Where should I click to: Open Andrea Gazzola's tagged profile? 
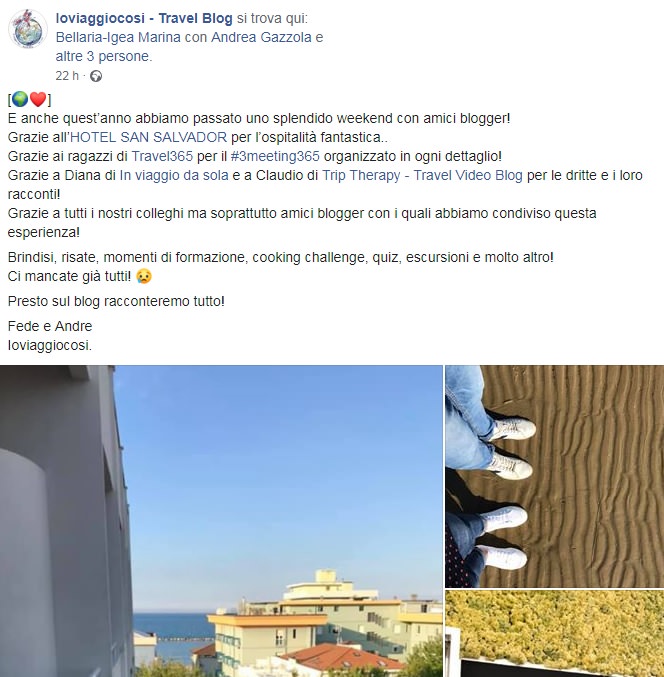[x=261, y=37]
